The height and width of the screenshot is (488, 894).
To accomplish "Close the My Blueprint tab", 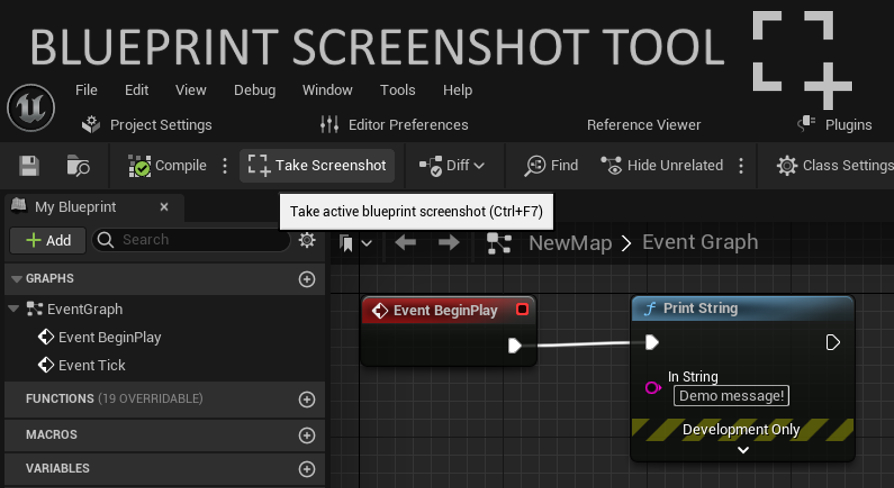I will click(x=164, y=207).
